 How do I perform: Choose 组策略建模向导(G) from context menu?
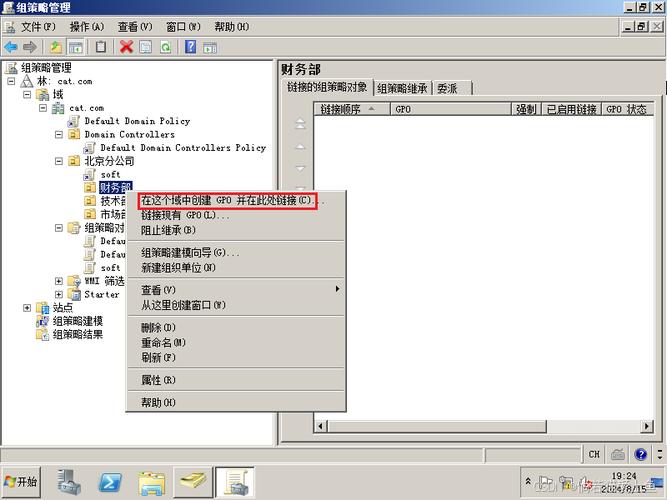click(x=236, y=252)
